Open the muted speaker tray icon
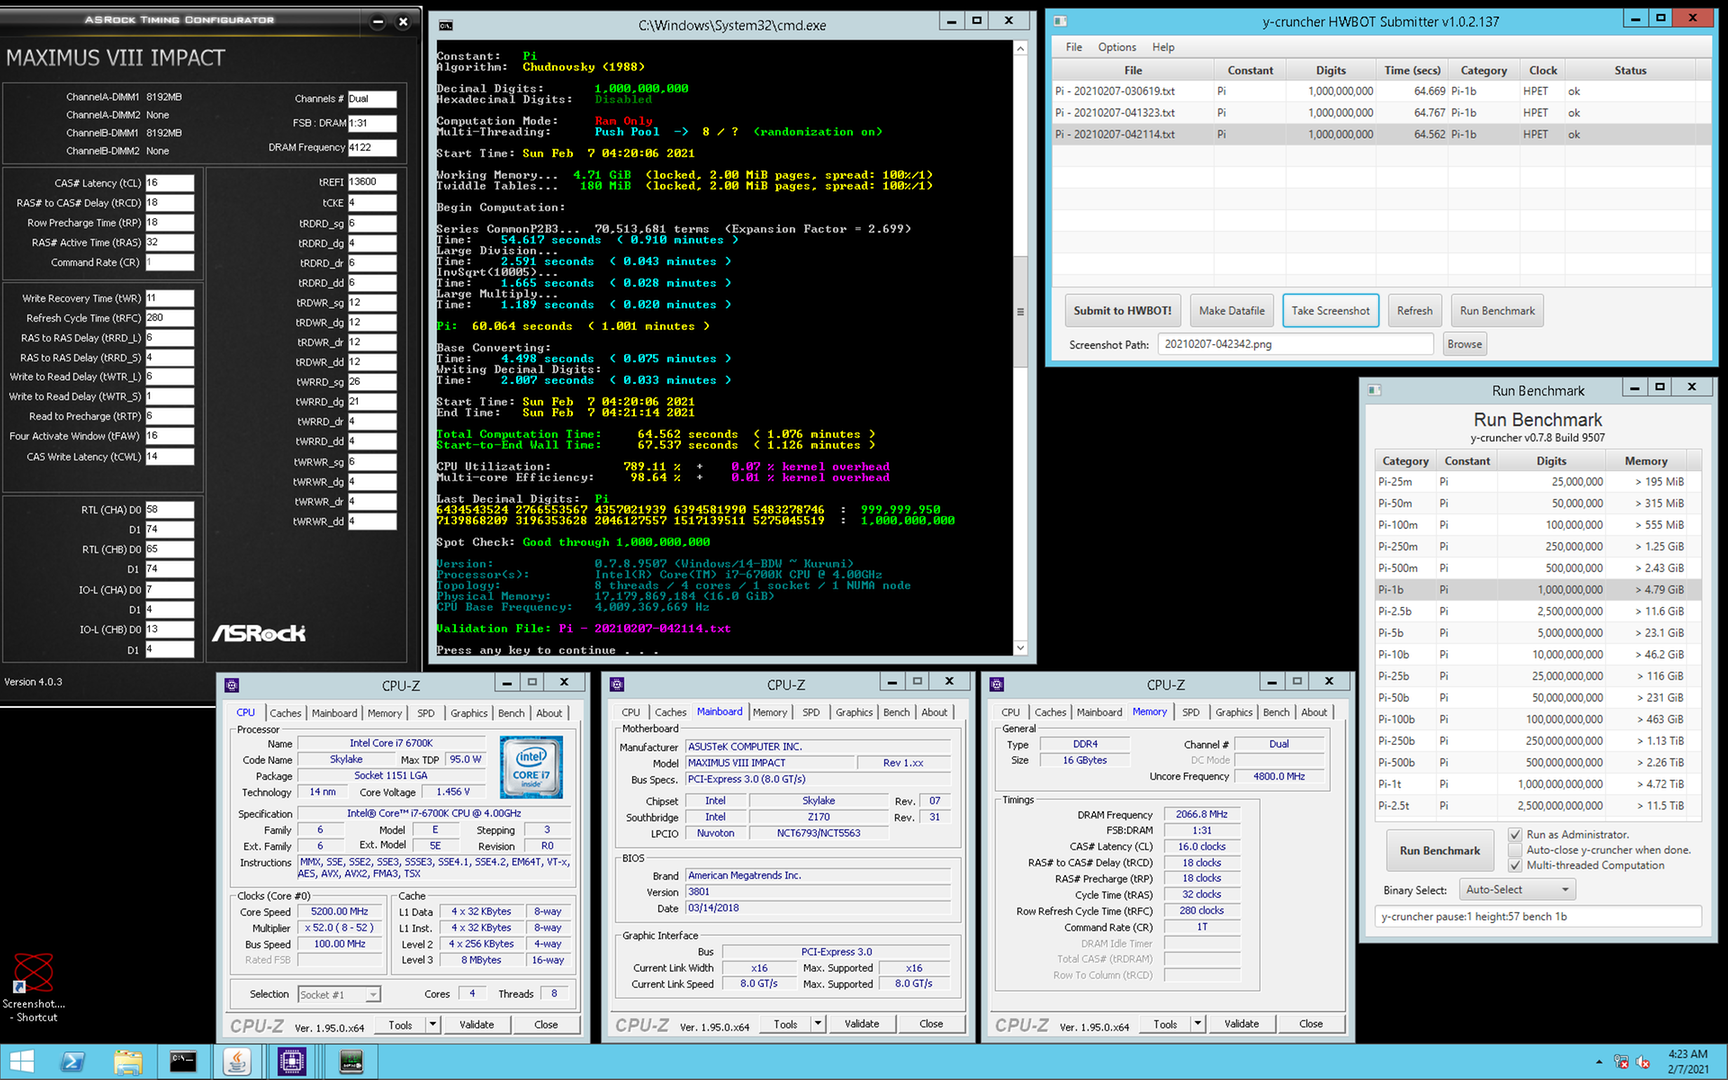 click(1643, 1062)
